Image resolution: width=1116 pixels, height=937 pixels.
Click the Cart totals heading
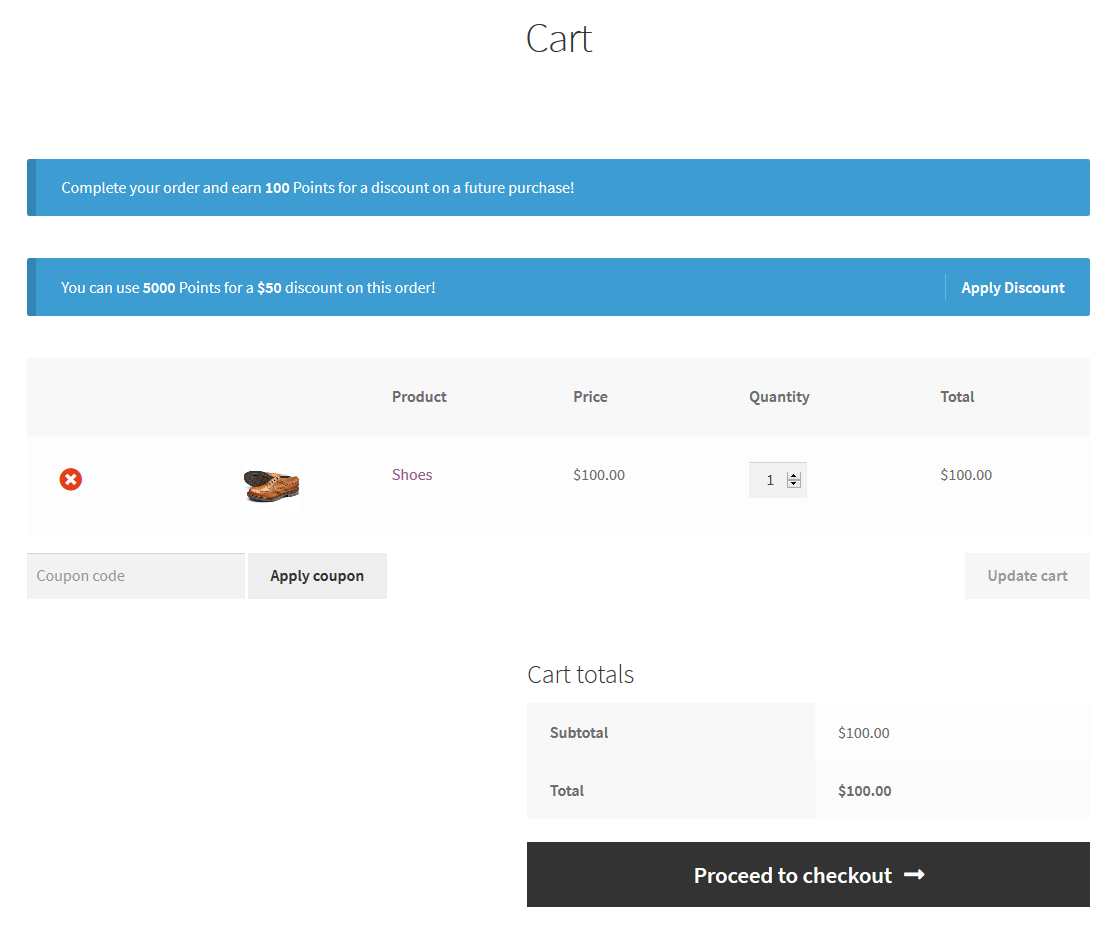coord(580,675)
